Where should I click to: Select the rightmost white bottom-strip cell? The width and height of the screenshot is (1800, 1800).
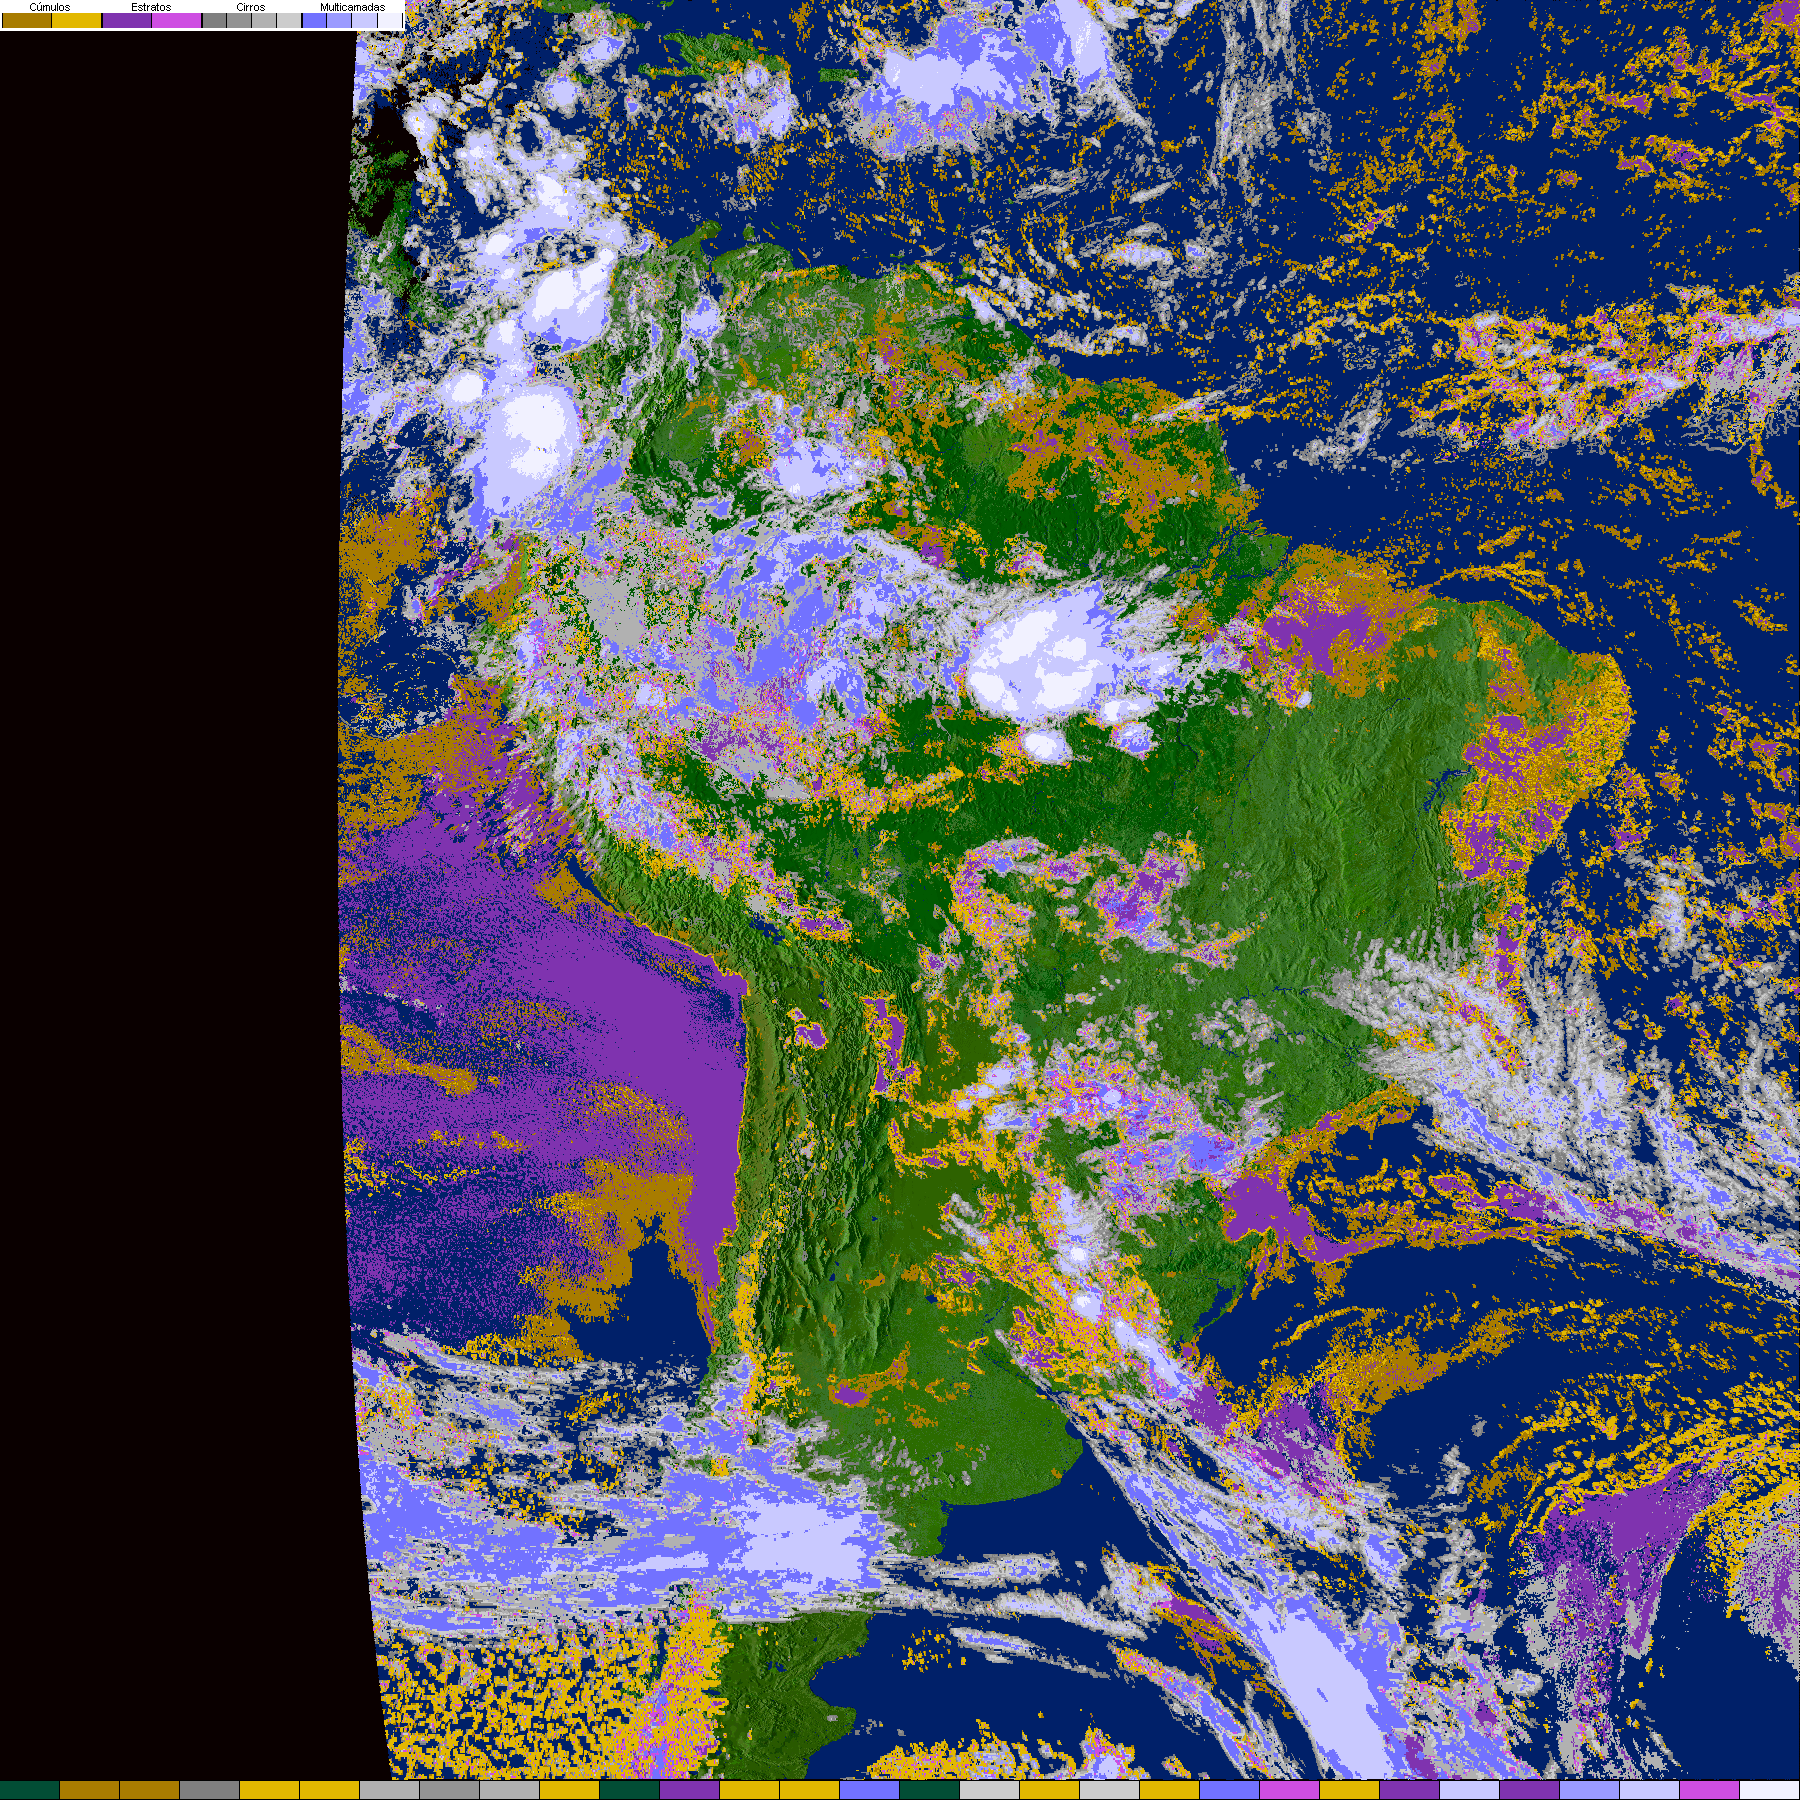tap(1770, 1790)
